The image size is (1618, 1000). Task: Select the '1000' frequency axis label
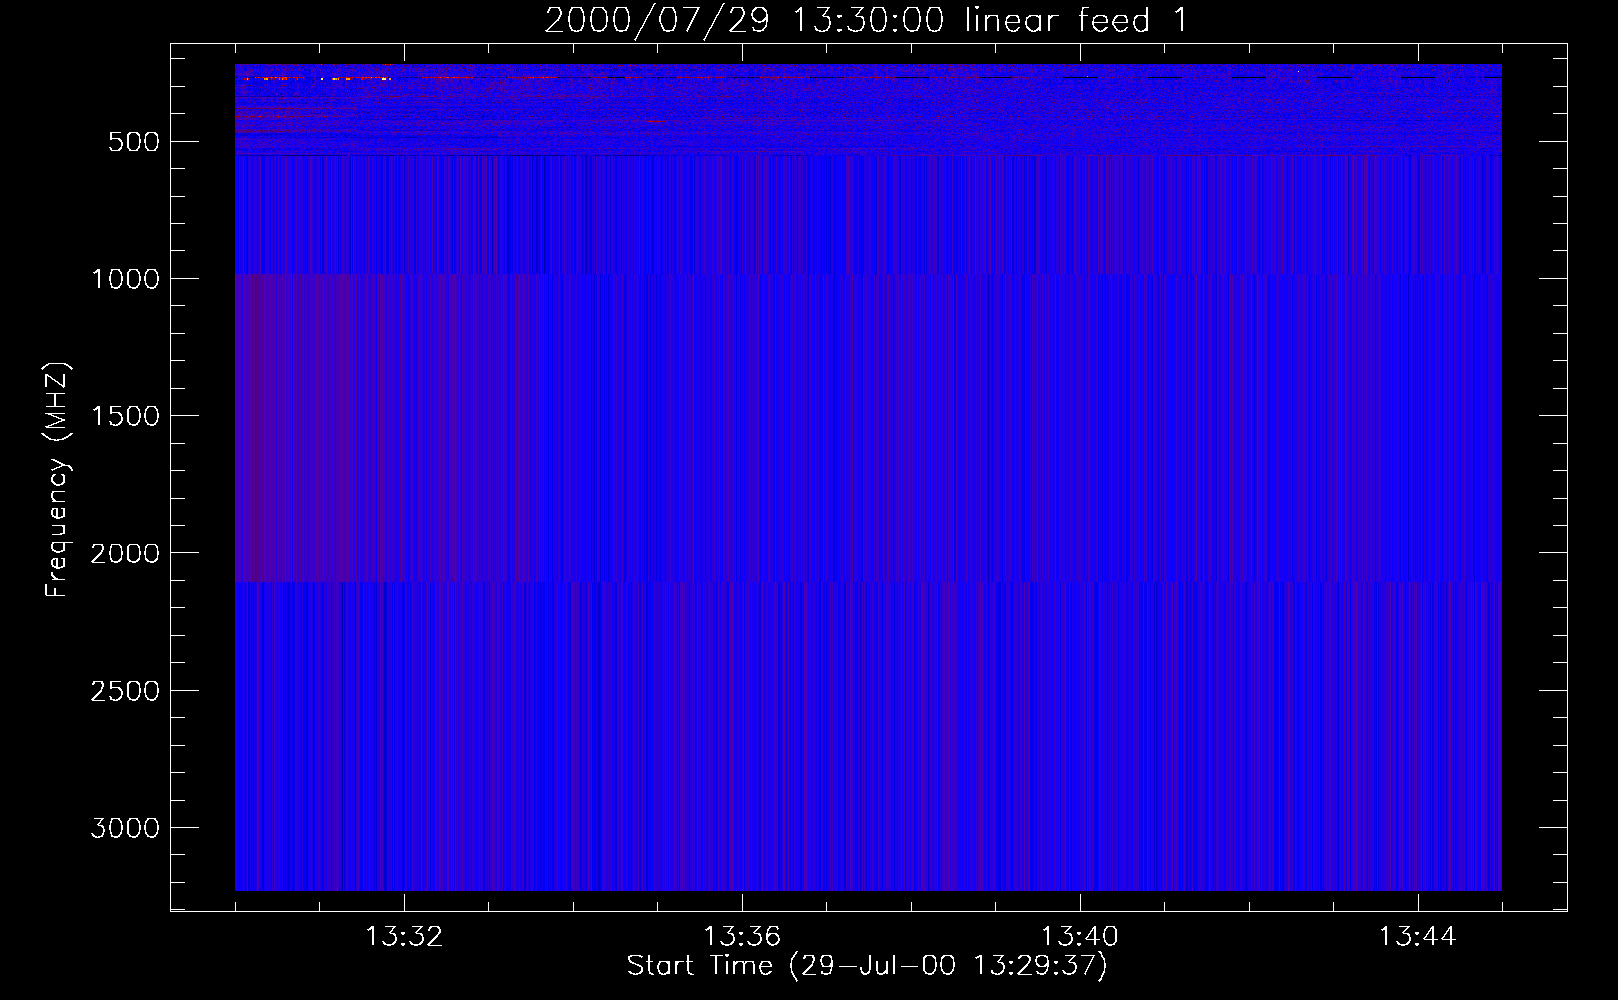[125, 279]
